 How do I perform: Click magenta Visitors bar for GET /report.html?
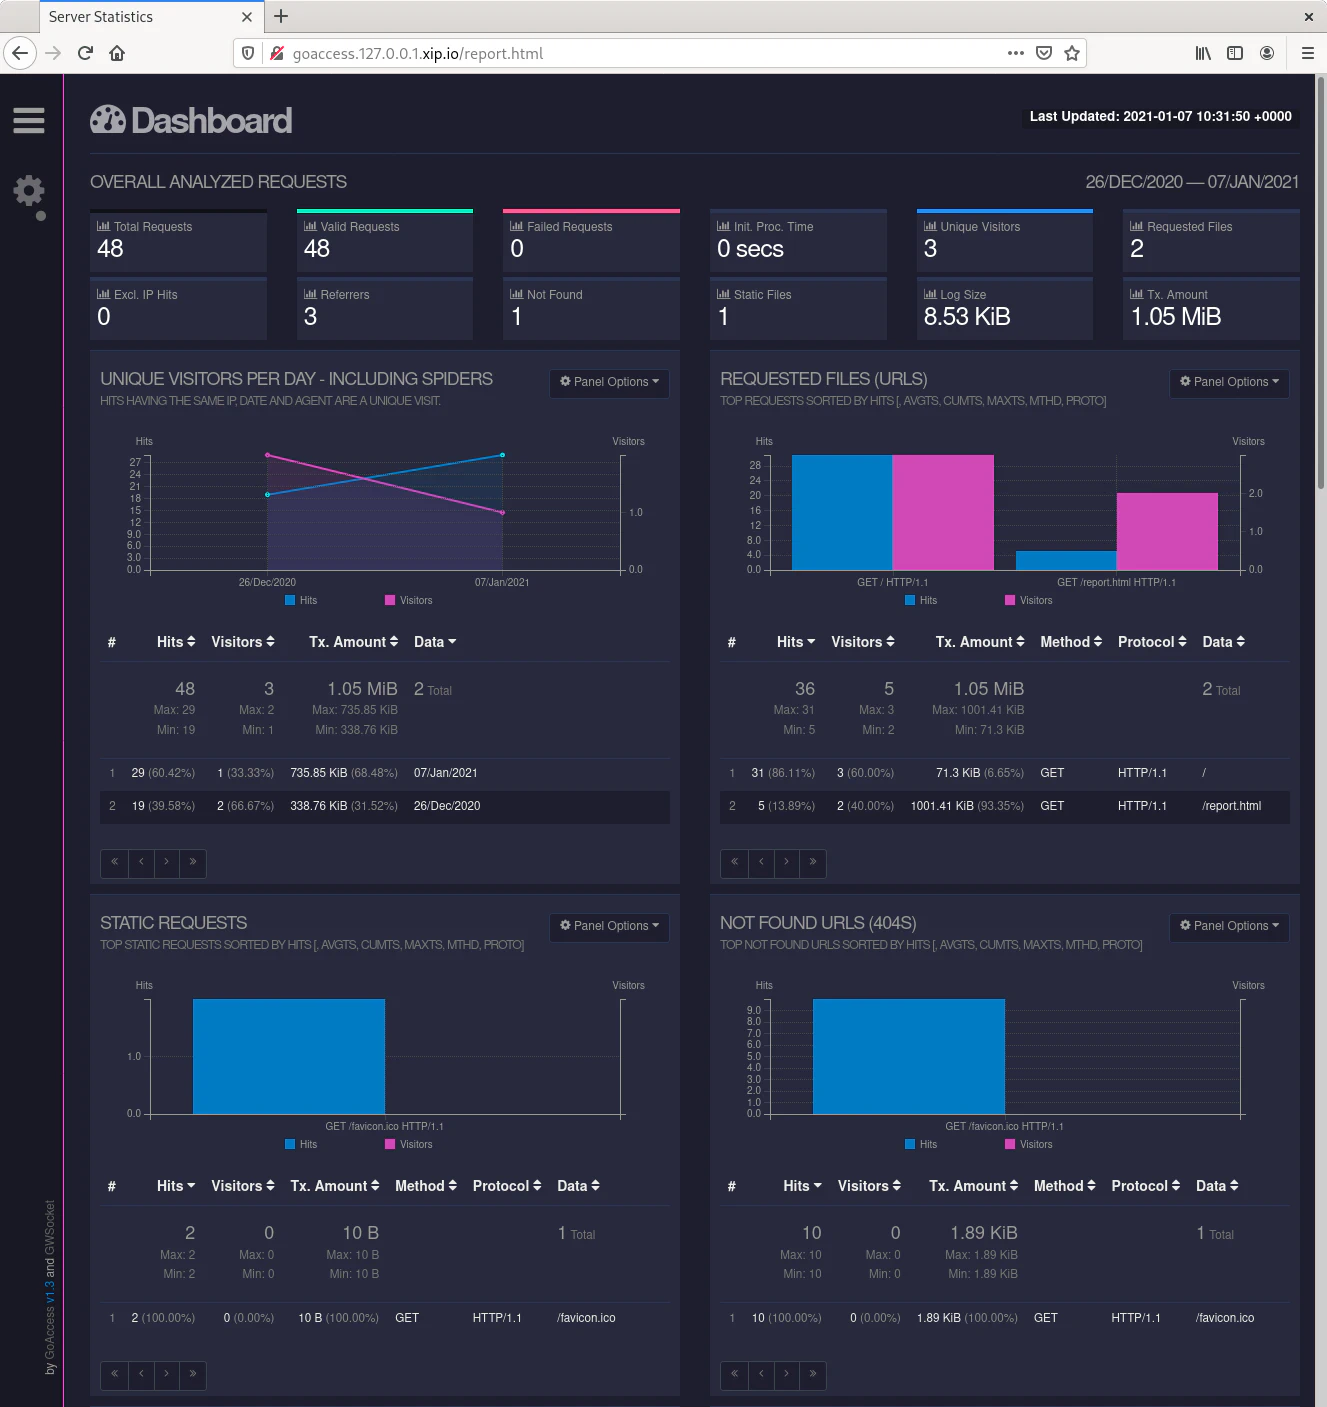[1167, 531]
